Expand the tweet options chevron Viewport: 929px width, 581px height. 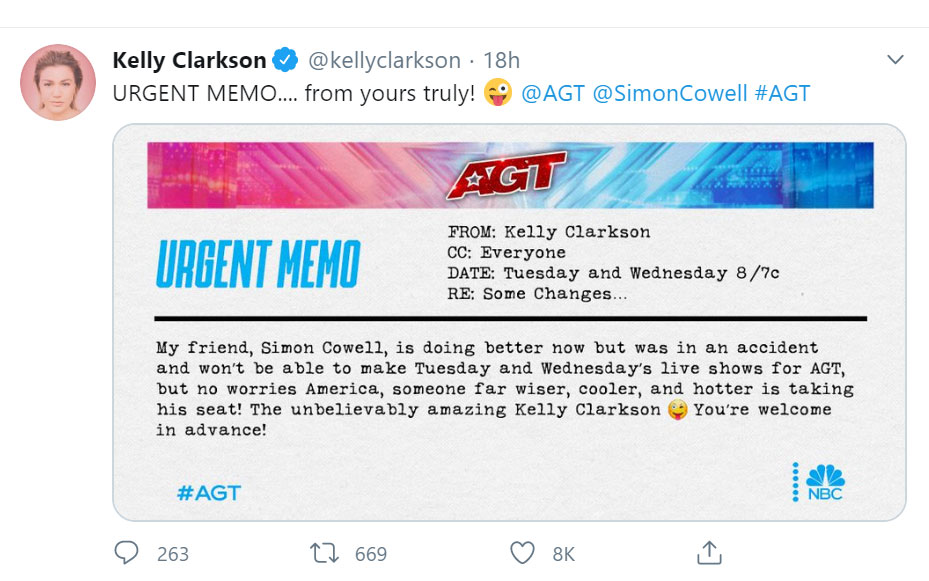pyautogui.click(x=895, y=61)
